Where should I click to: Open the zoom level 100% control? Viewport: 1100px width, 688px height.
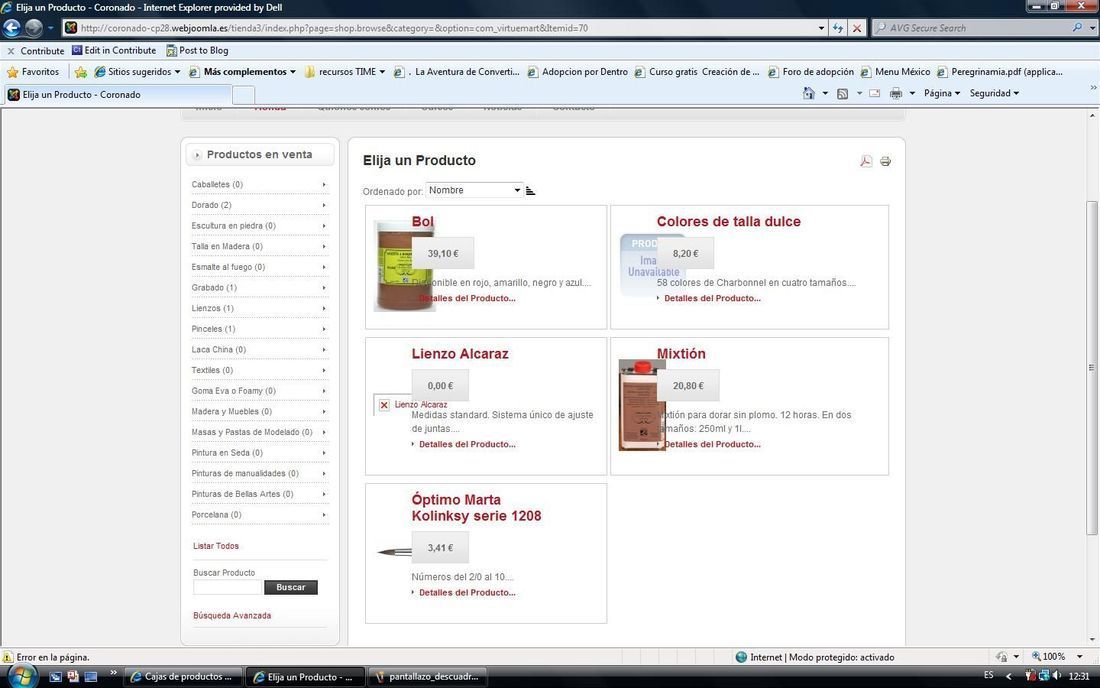pos(1057,656)
